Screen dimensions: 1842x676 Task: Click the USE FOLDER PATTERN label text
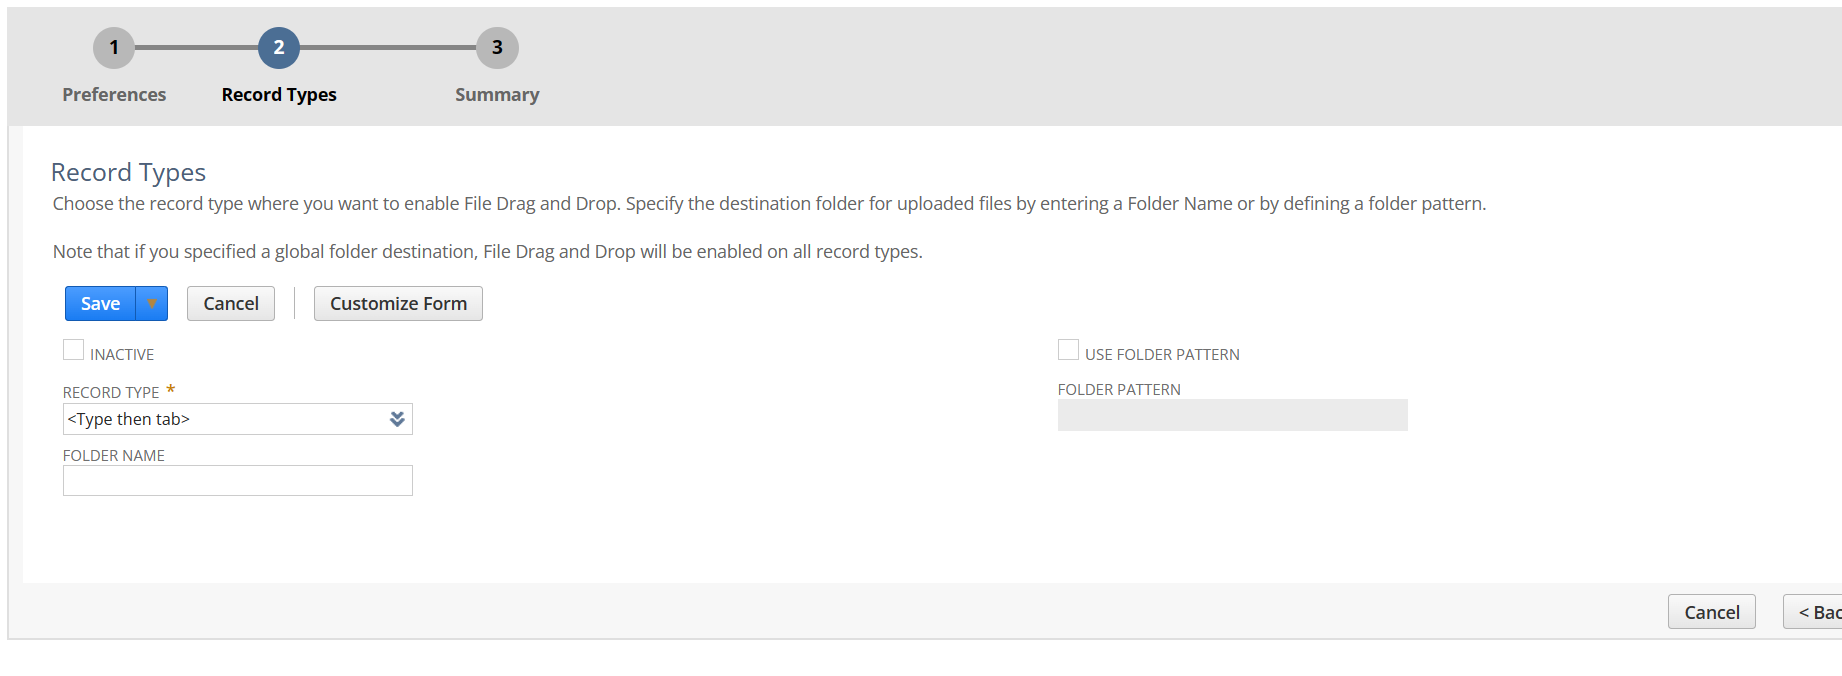(x=1162, y=355)
